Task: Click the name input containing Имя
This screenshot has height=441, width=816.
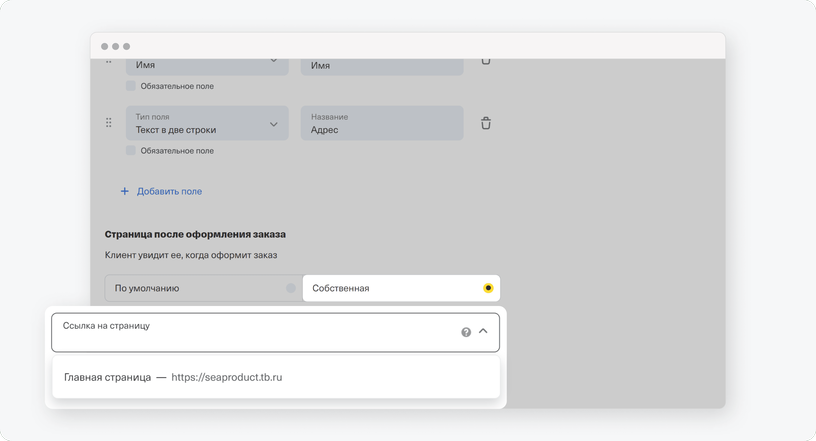Action: click(382, 67)
